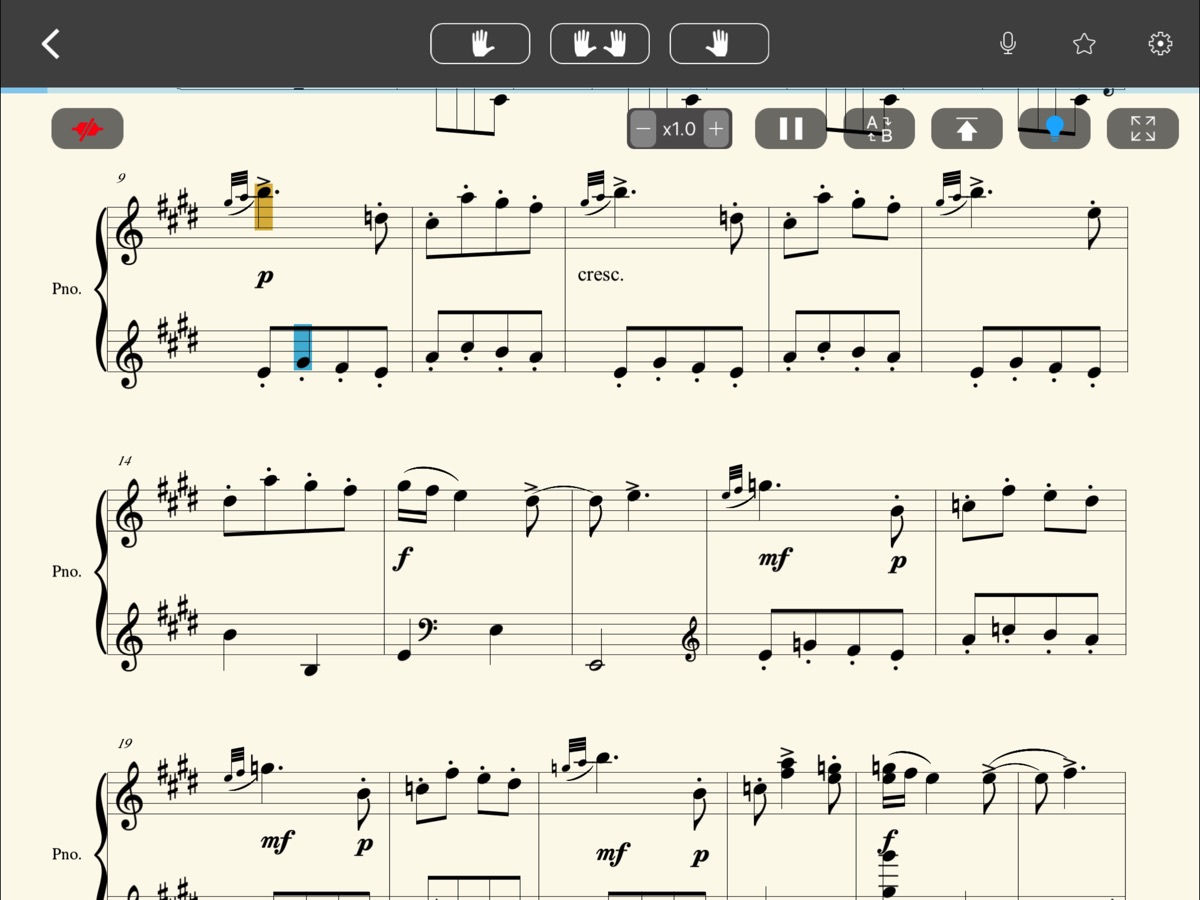This screenshot has height=900, width=1200.
Task: Increase playback speed with plus button
Action: [x=716, y=129]
